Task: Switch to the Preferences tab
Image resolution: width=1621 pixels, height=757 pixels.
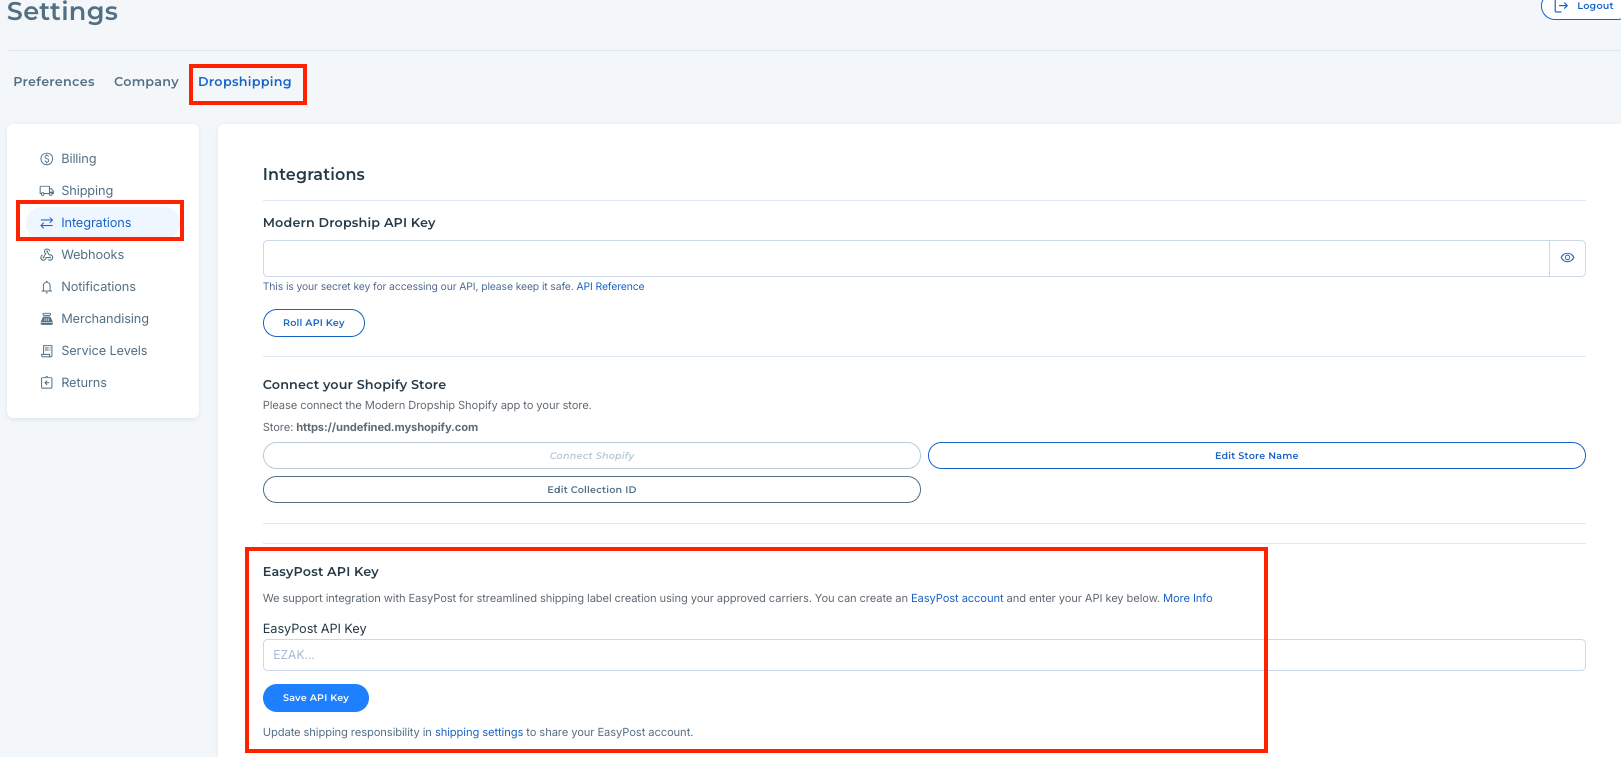Action: [x=54, y=82]
